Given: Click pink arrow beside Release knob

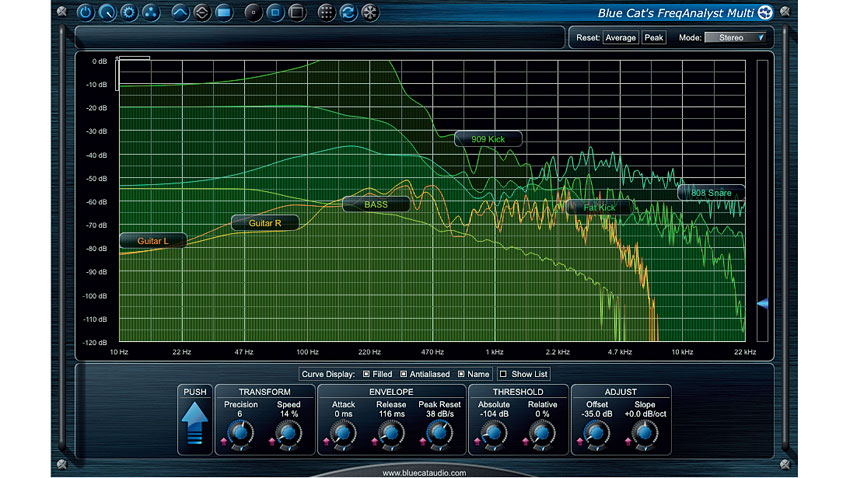Looking at the screenshot, I should point(375,442).
